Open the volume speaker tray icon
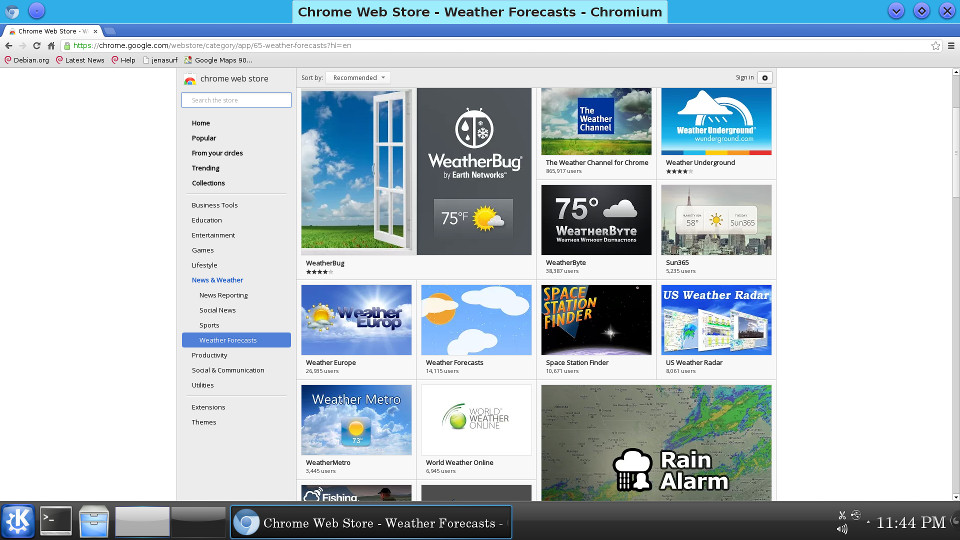 pyautogui.click(x=842, y=529)
